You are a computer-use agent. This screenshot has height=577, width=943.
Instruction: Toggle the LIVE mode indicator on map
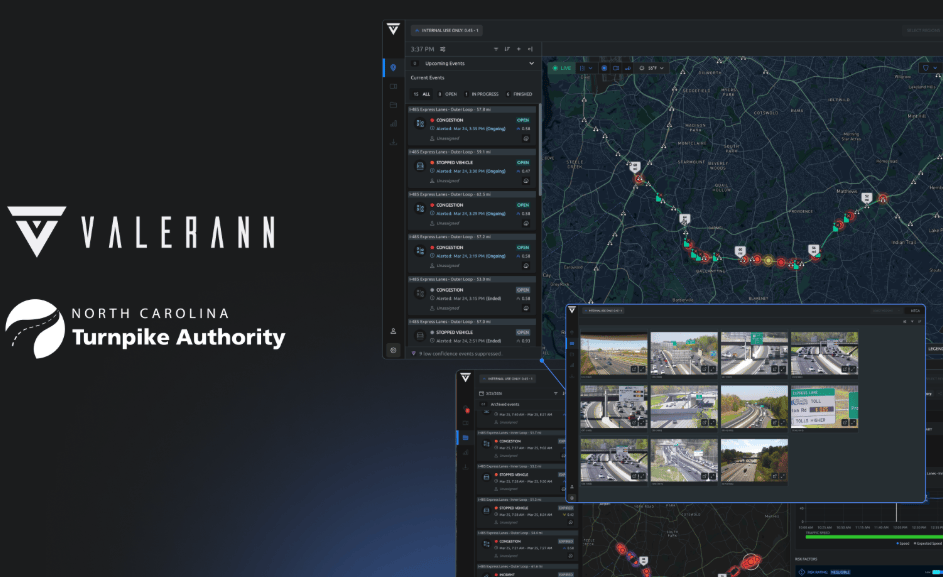pos(561,68)
